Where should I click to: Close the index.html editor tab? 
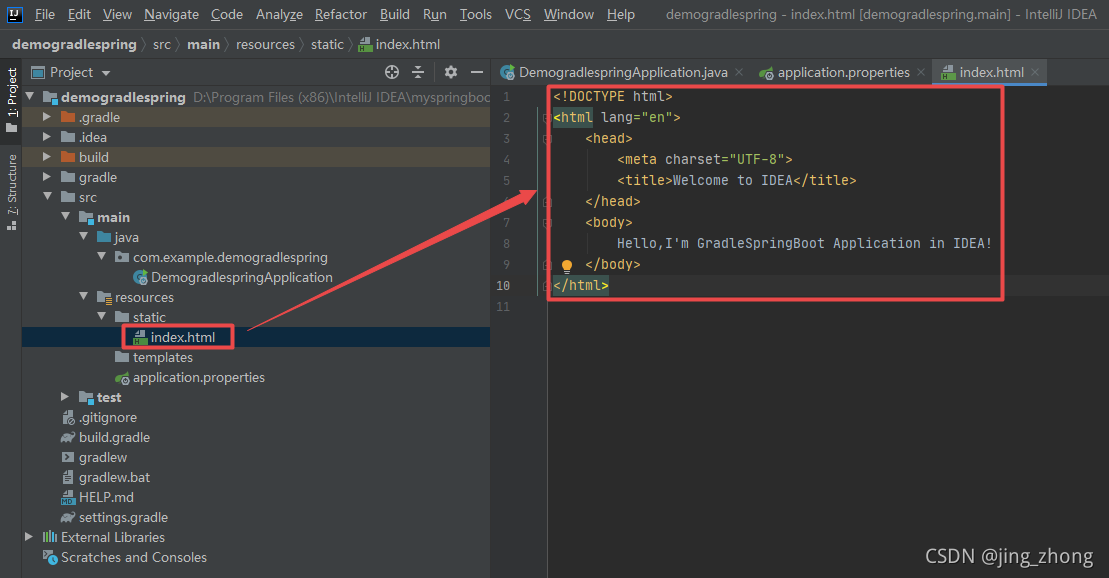1035,72
